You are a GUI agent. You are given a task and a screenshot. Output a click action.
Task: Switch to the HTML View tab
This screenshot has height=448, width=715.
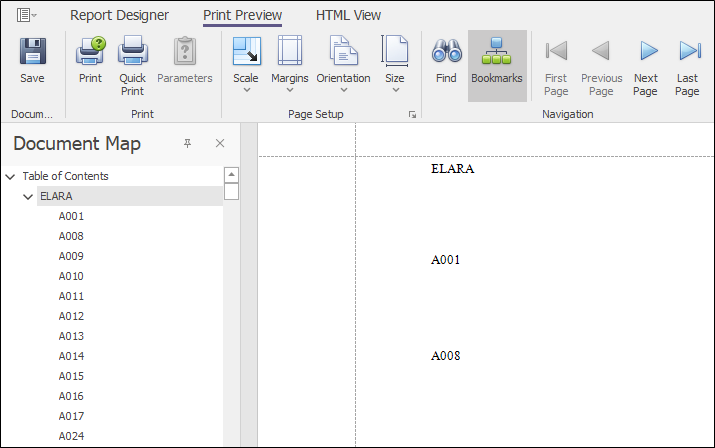click(x=348, y=16)
